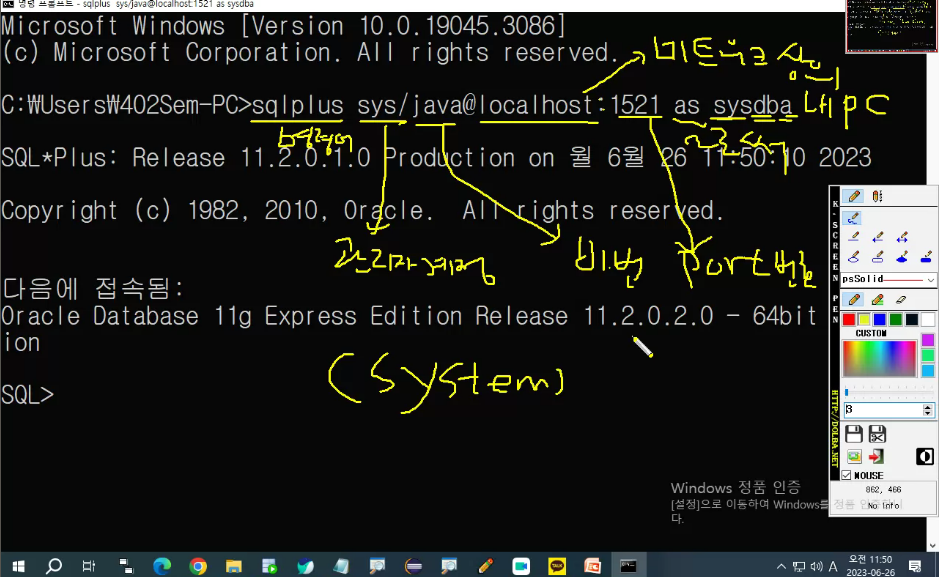The image size is (939, 577).
Task: Choose the straight line pen tool
Action: tap(854, 238)
